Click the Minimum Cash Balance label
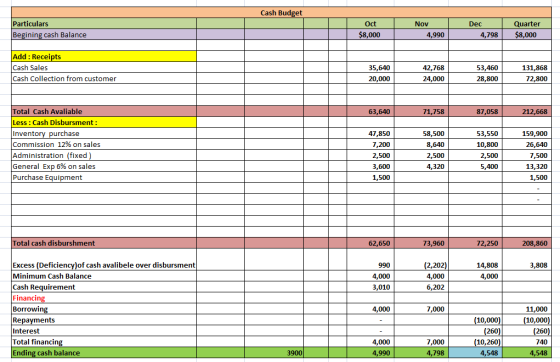 point(52,276)
